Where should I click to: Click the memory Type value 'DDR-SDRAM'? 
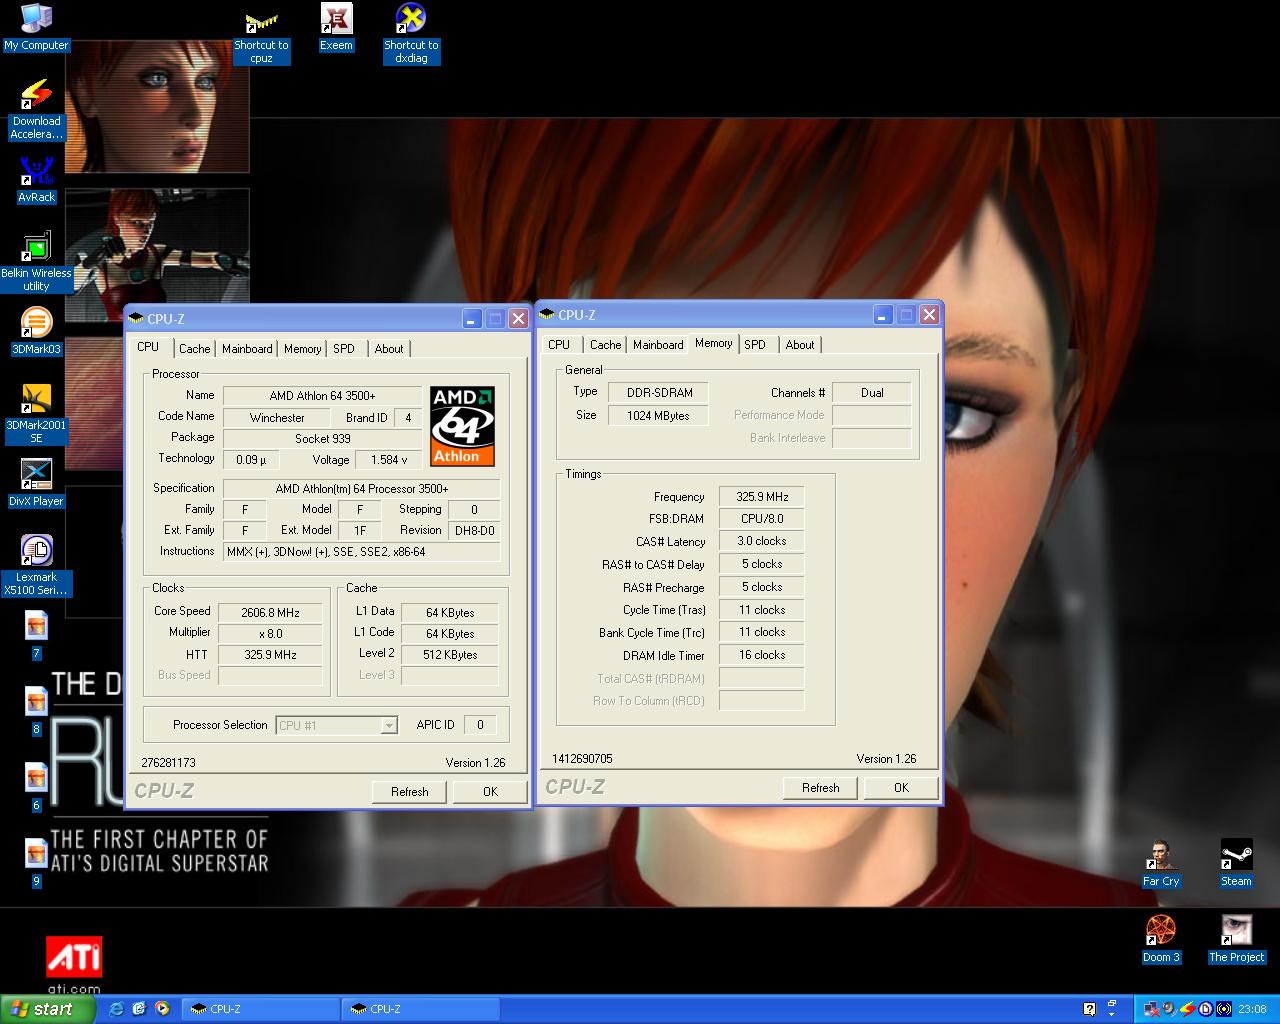659,393
